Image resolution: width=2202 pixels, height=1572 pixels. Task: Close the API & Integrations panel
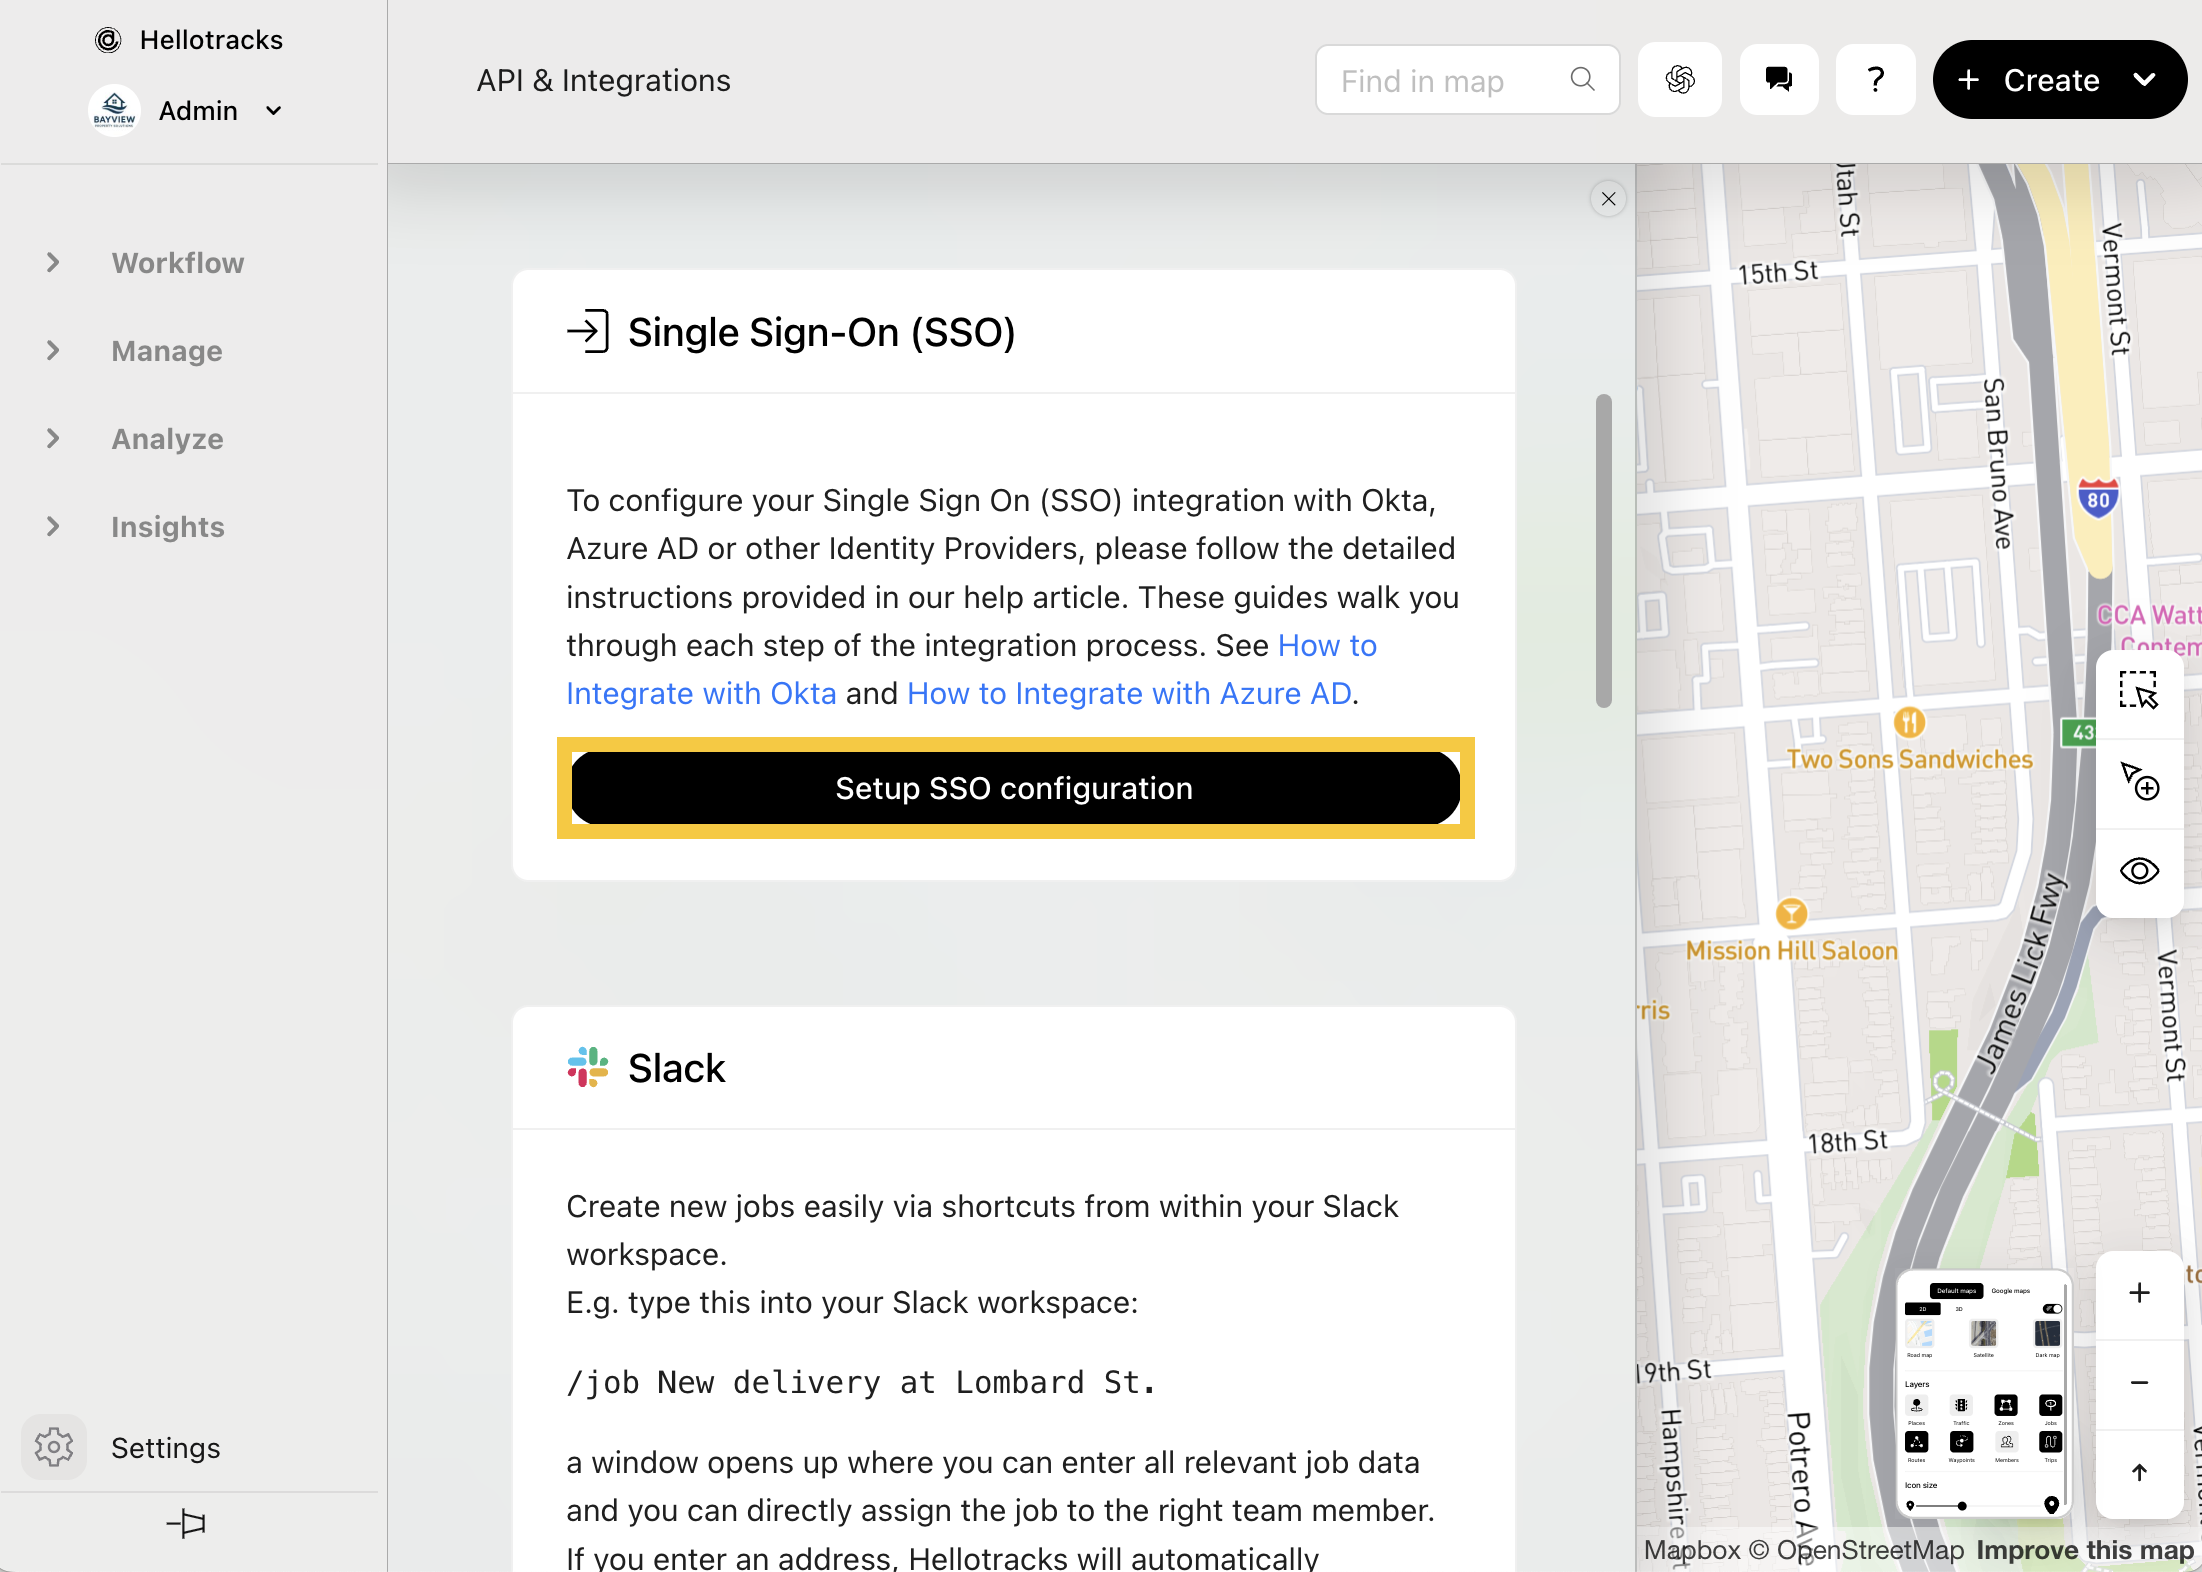click(1608, 199)
